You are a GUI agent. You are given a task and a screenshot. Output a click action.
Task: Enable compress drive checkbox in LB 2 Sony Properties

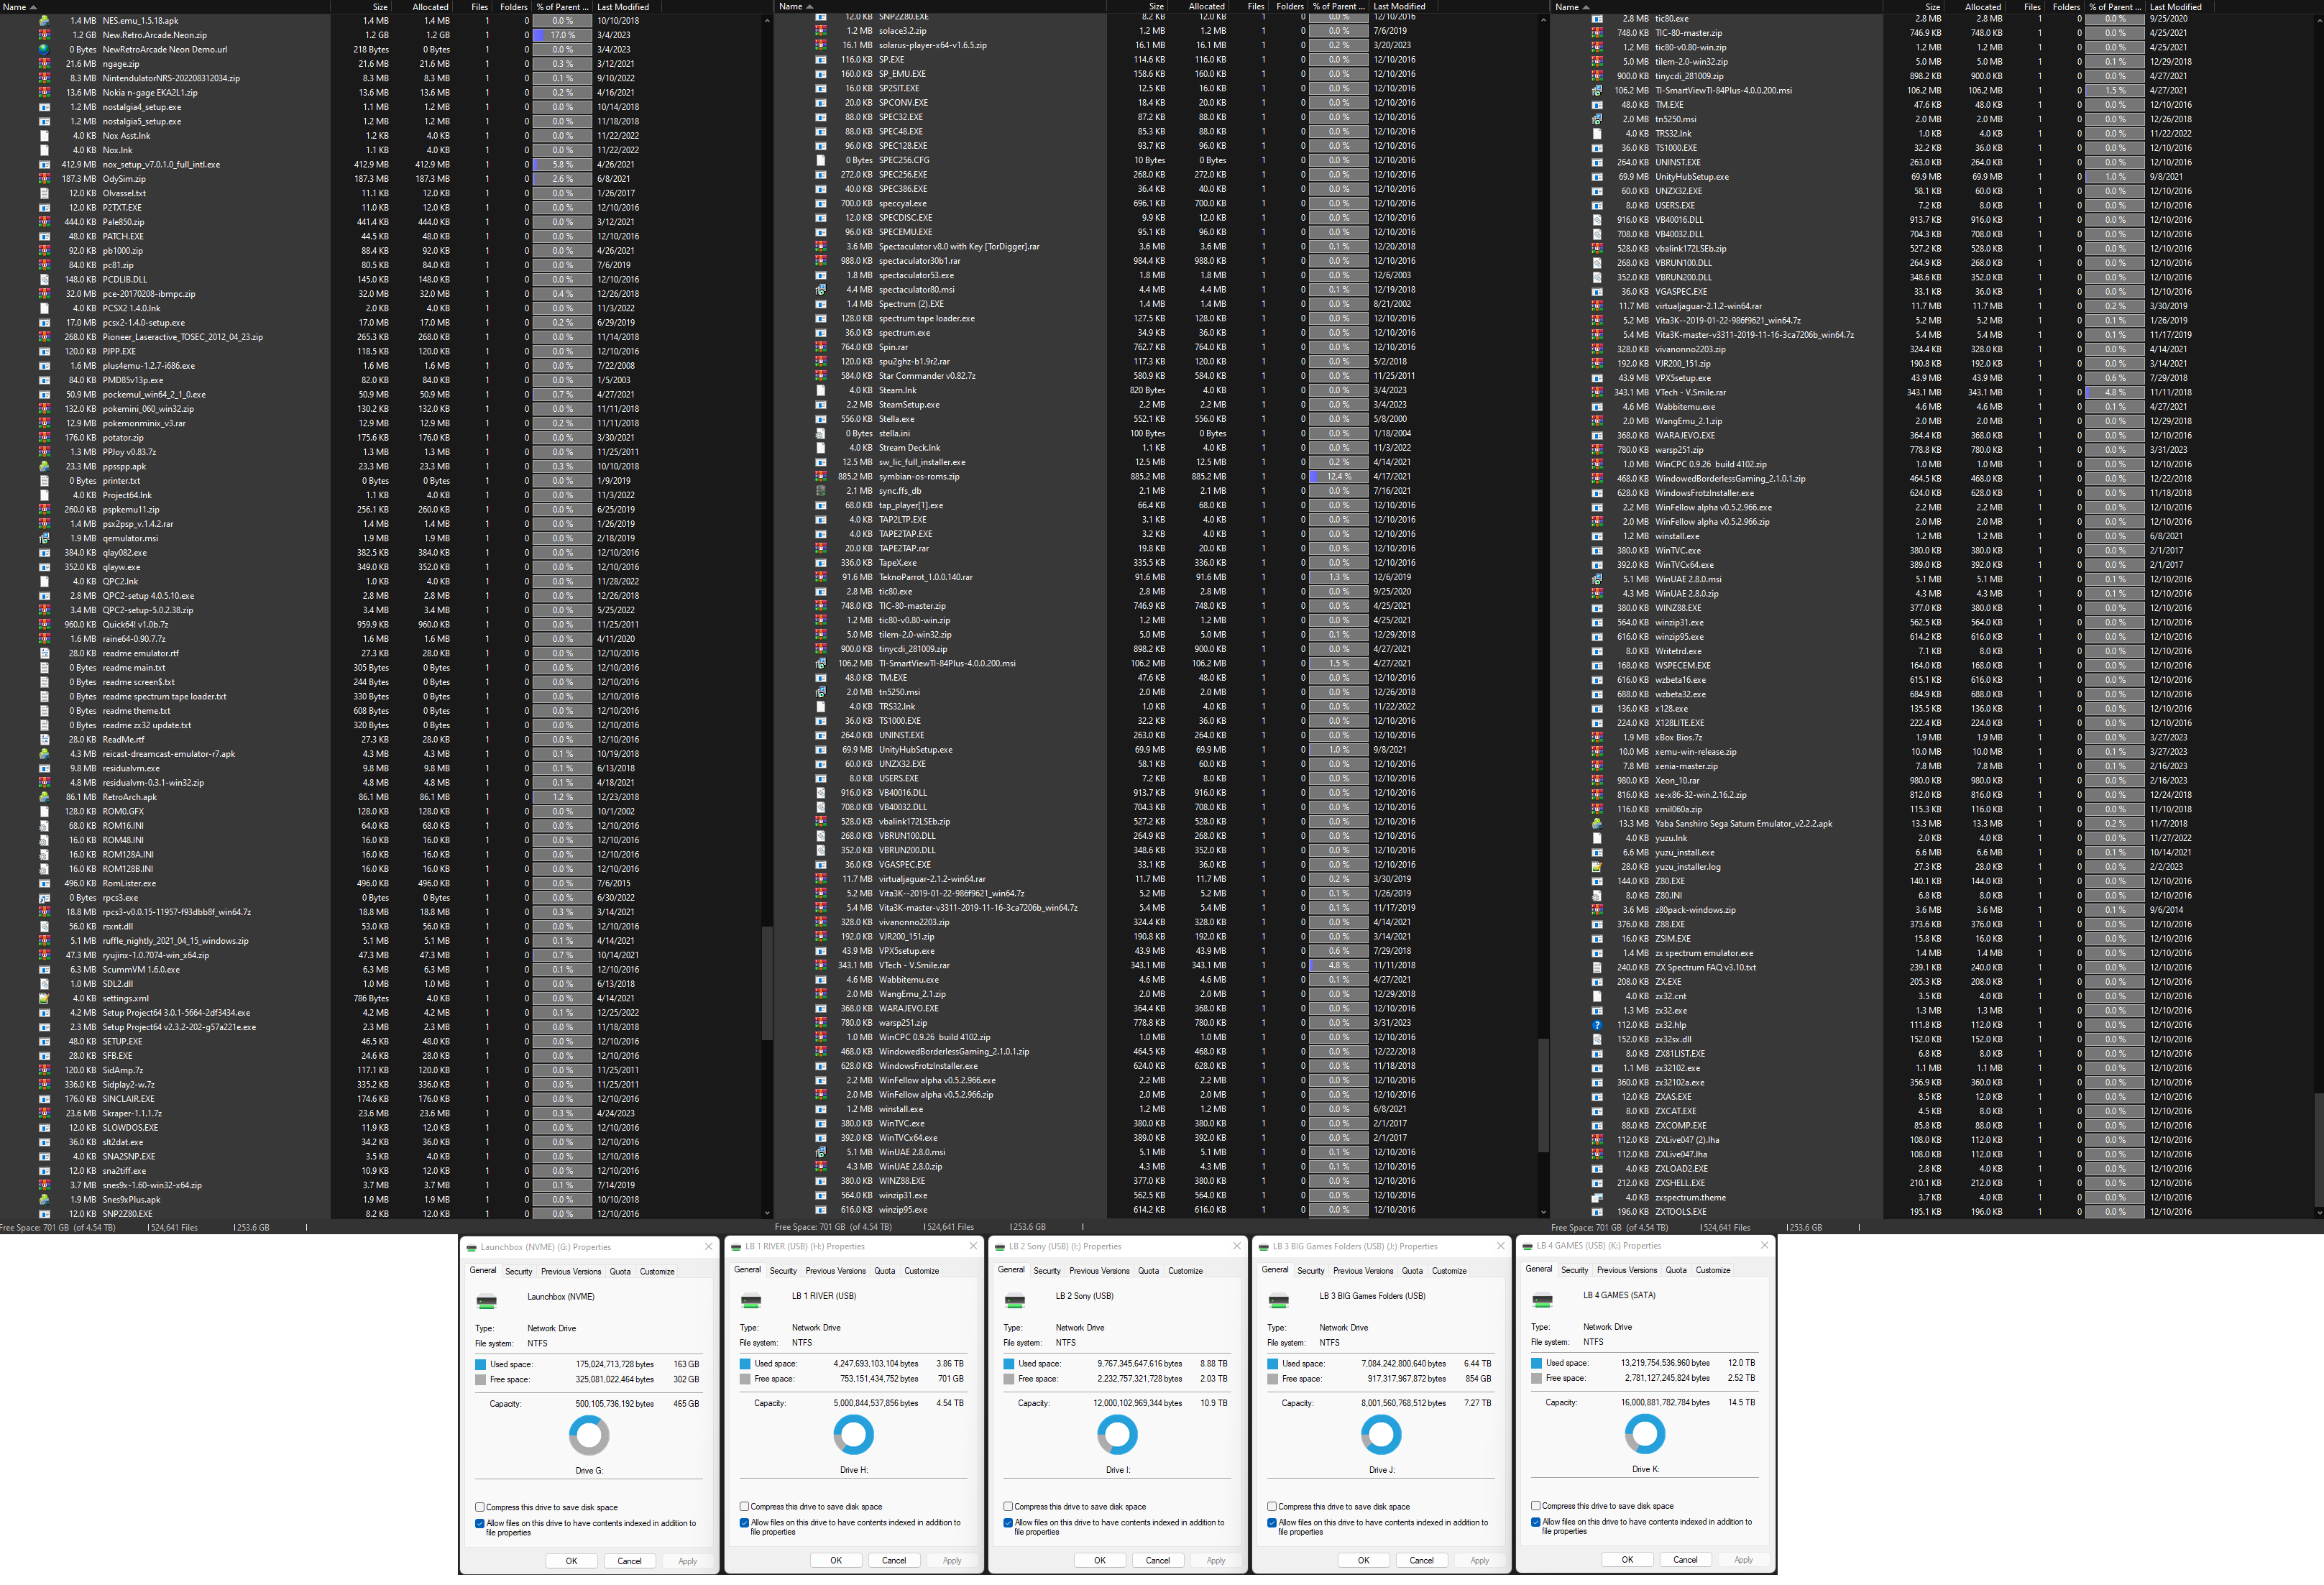click(x=1008, y=1506)
